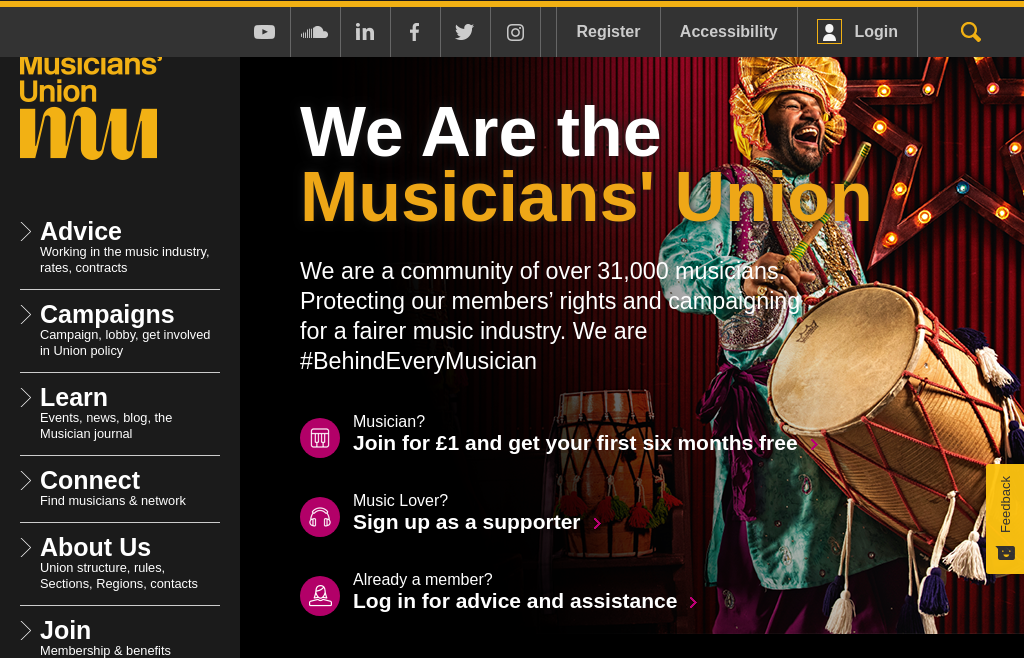Click the 'Campaign, lobby, get involved' description

pyautogui.click(x=125, y=343)
